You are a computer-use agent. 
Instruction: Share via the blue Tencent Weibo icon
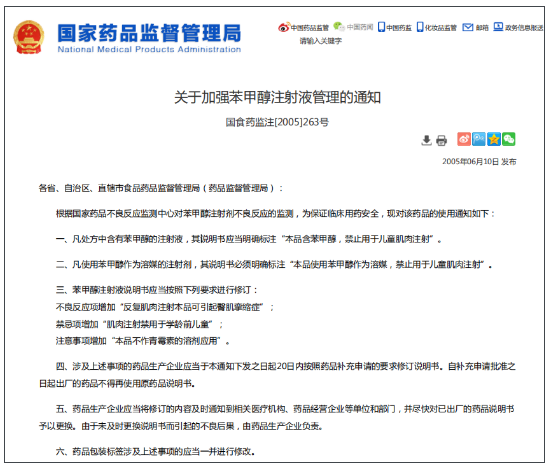[x=479, y=139]
